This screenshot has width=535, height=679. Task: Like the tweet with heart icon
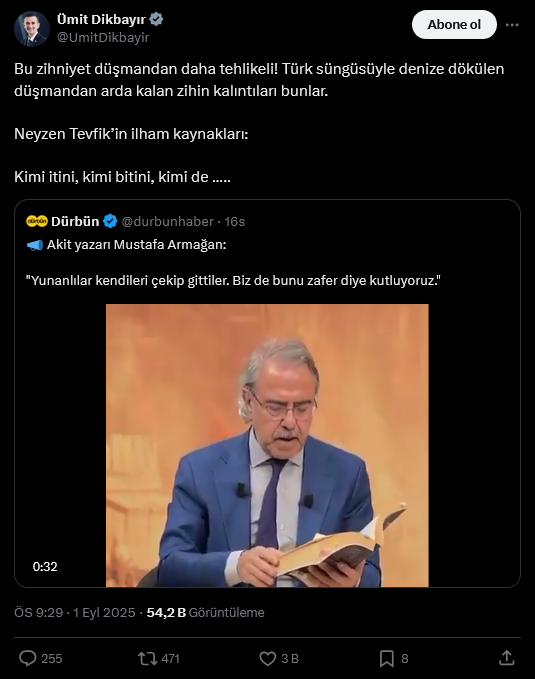coord(267,659)
